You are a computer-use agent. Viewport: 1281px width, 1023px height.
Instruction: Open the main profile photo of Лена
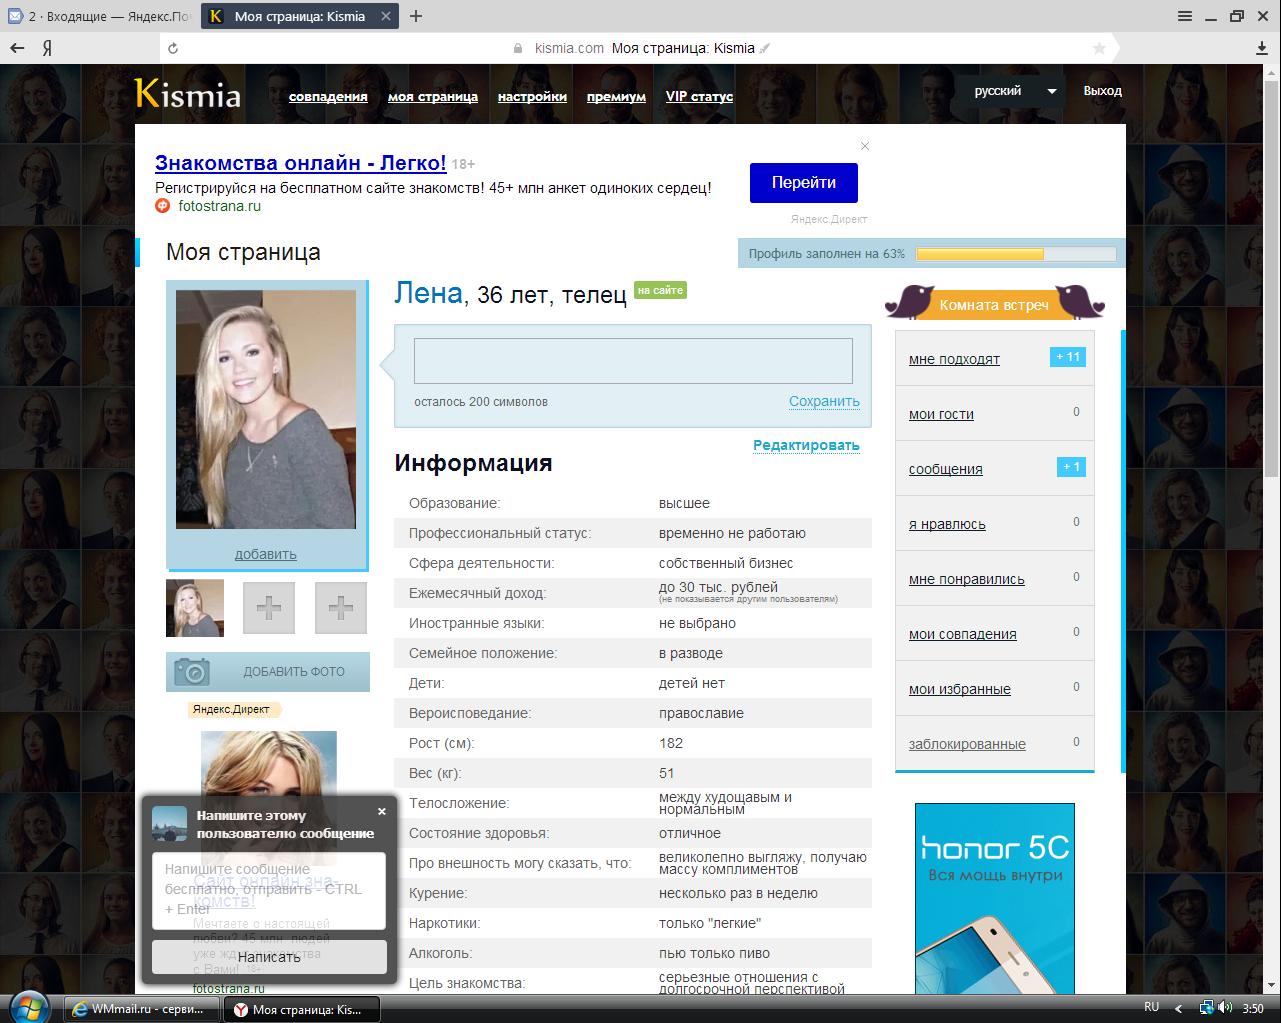point(266,409)
